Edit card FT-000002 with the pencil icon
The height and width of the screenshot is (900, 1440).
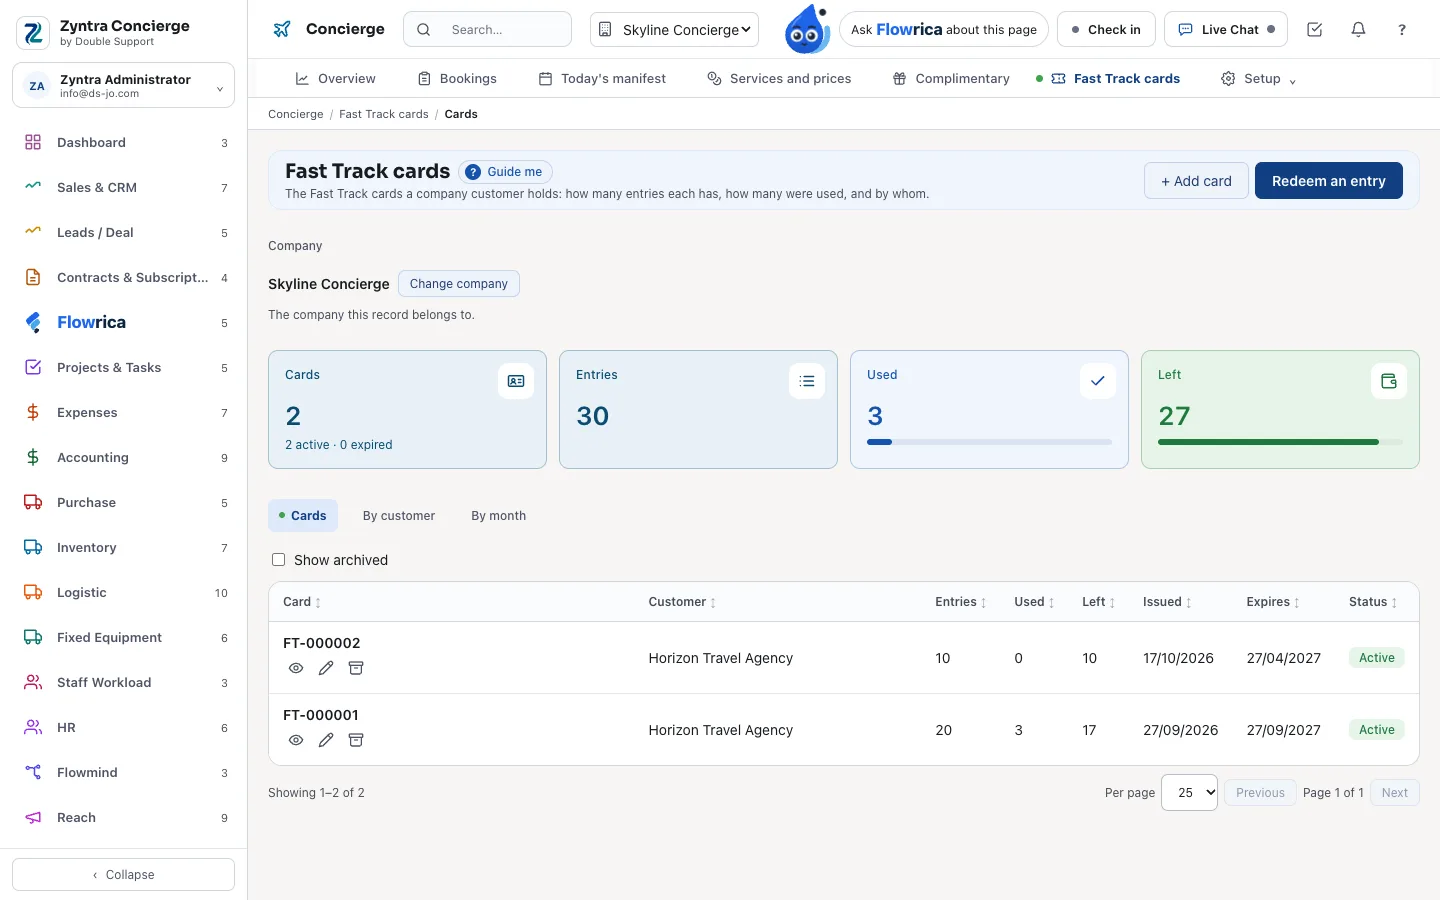[x=326, y=668]
